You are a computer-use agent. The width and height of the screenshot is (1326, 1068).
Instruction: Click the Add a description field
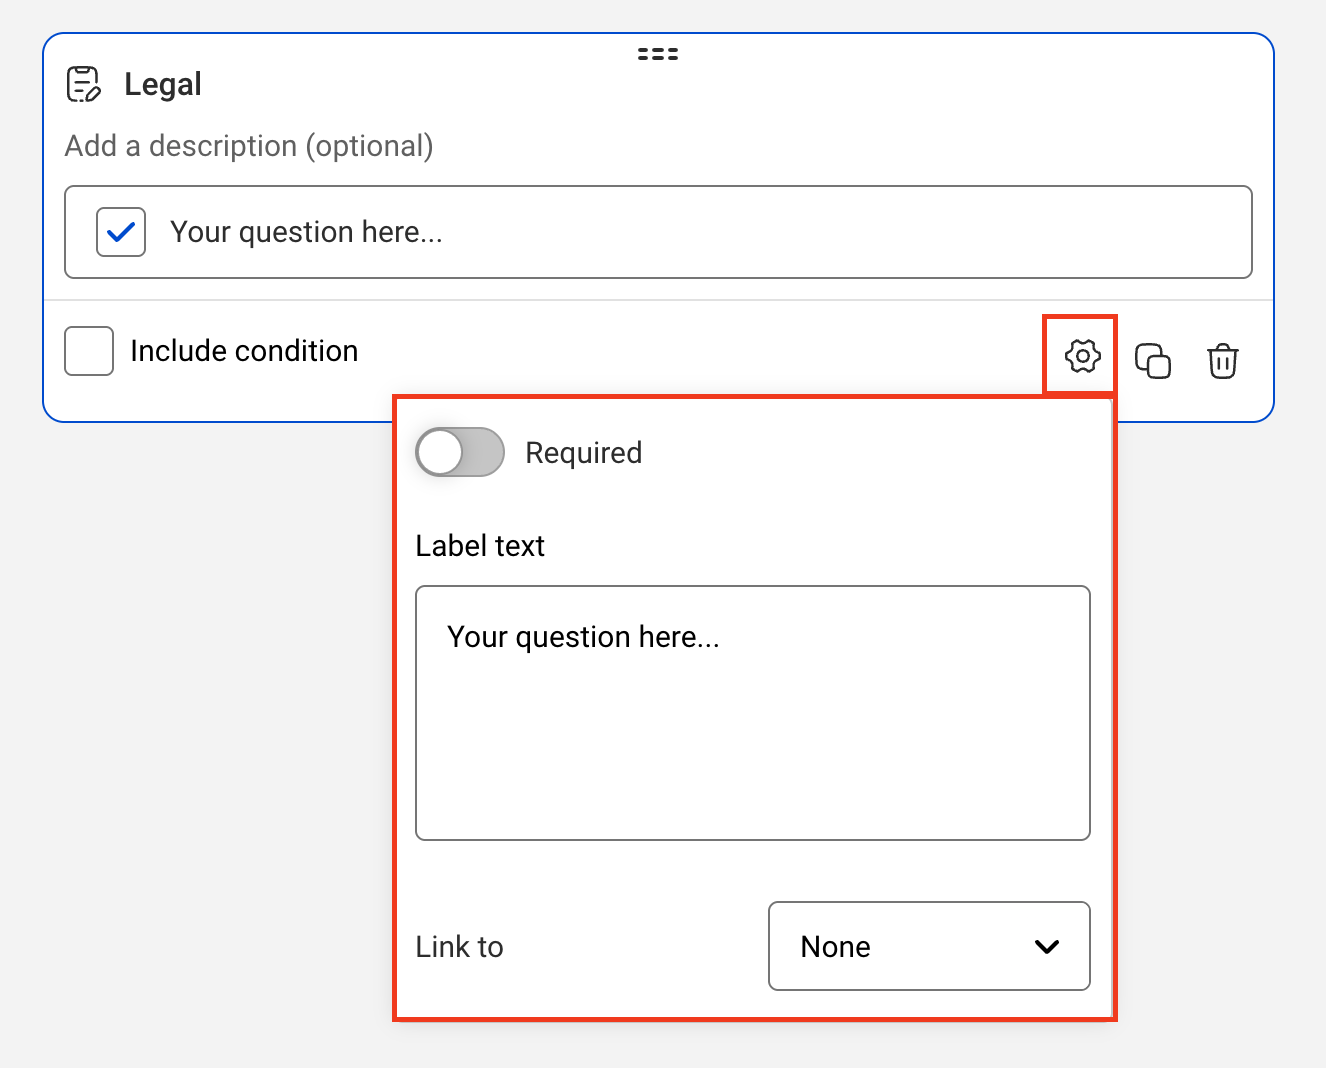[249, 146]
